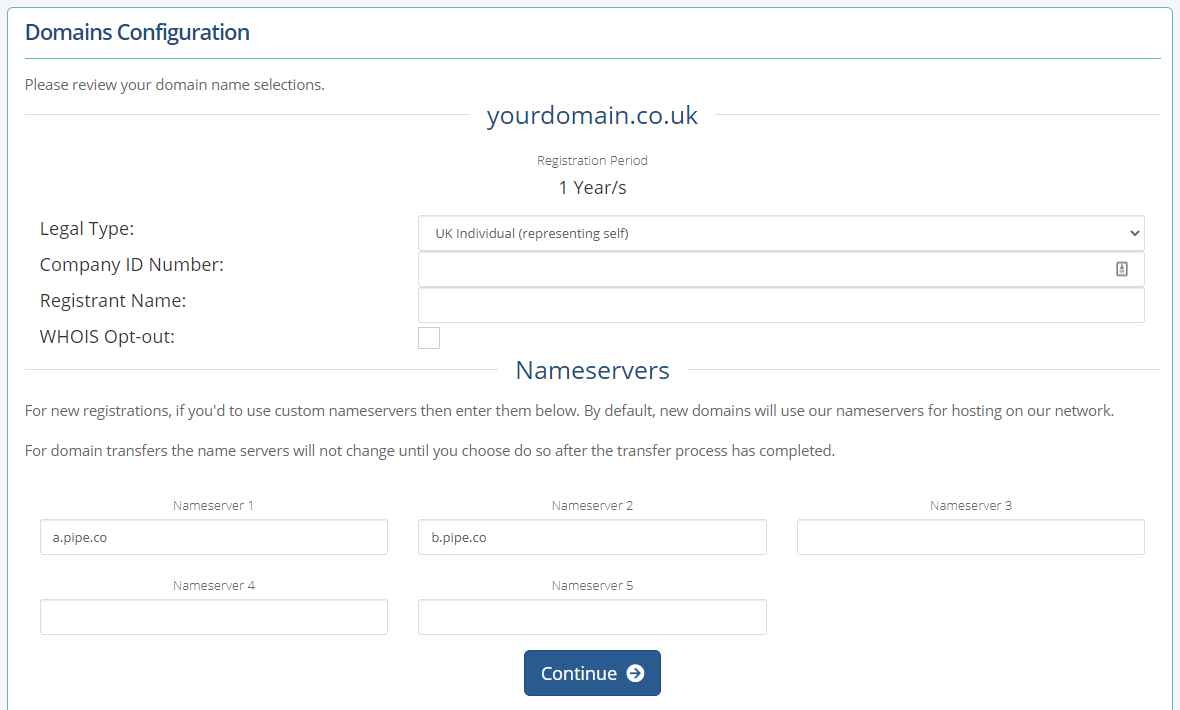Enable the WHOIS Opt-out checkbox
Image resolution: width=1180 pixels, height=710 pixels.
click(429, 338)
